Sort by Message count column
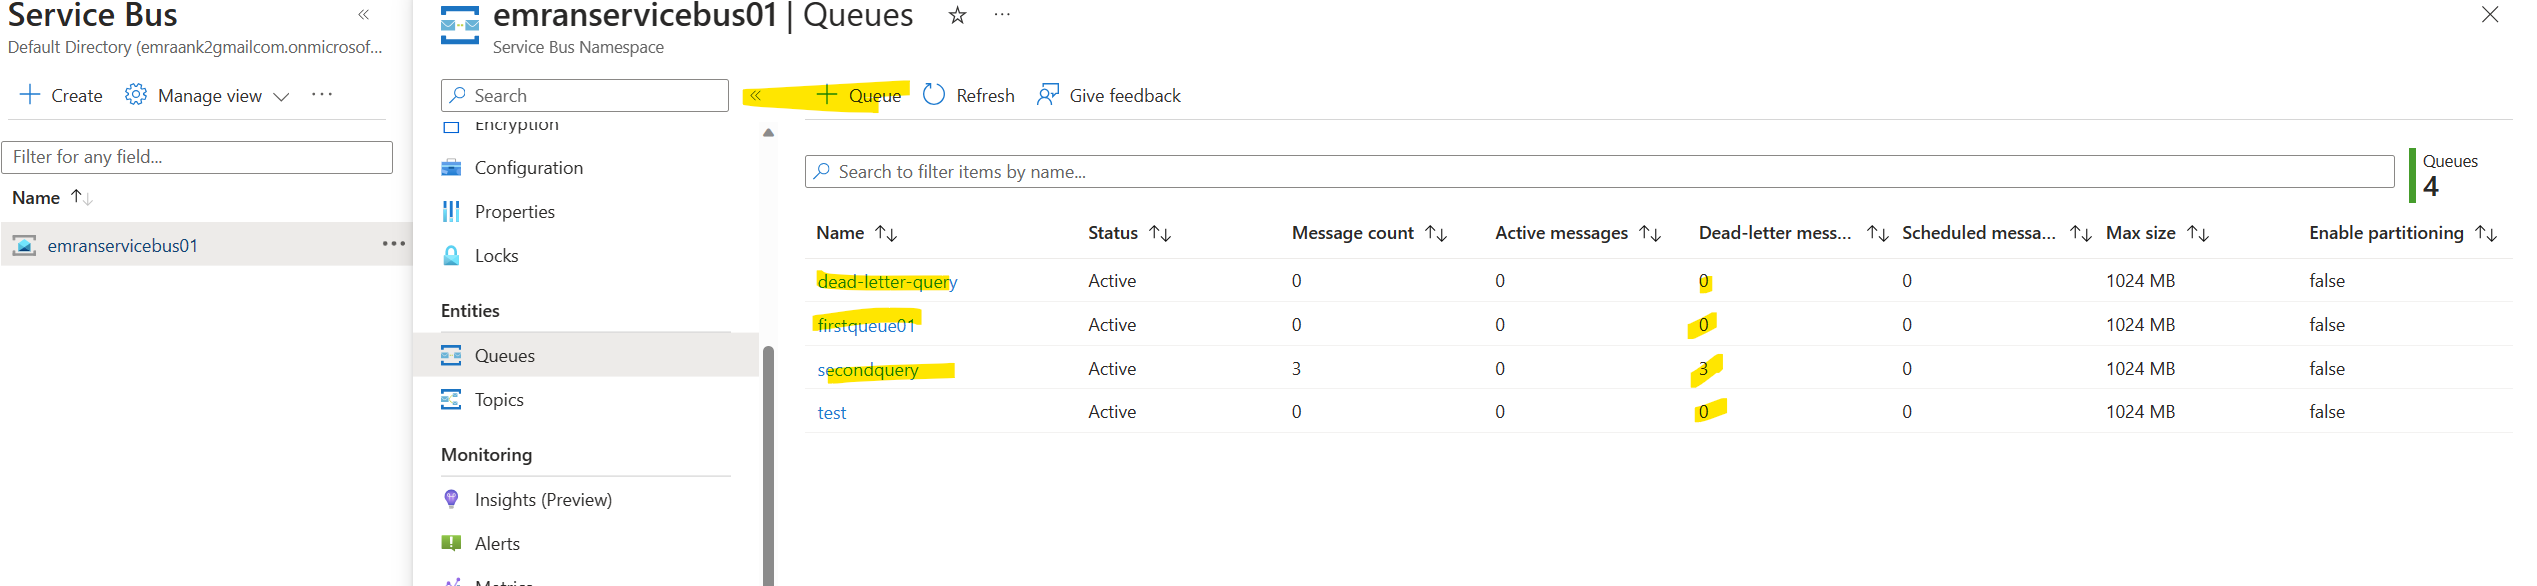 (1369, 233)
